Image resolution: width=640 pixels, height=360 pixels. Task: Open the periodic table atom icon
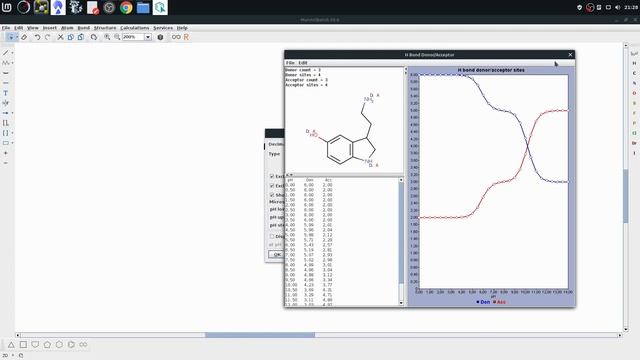point(634,53)
